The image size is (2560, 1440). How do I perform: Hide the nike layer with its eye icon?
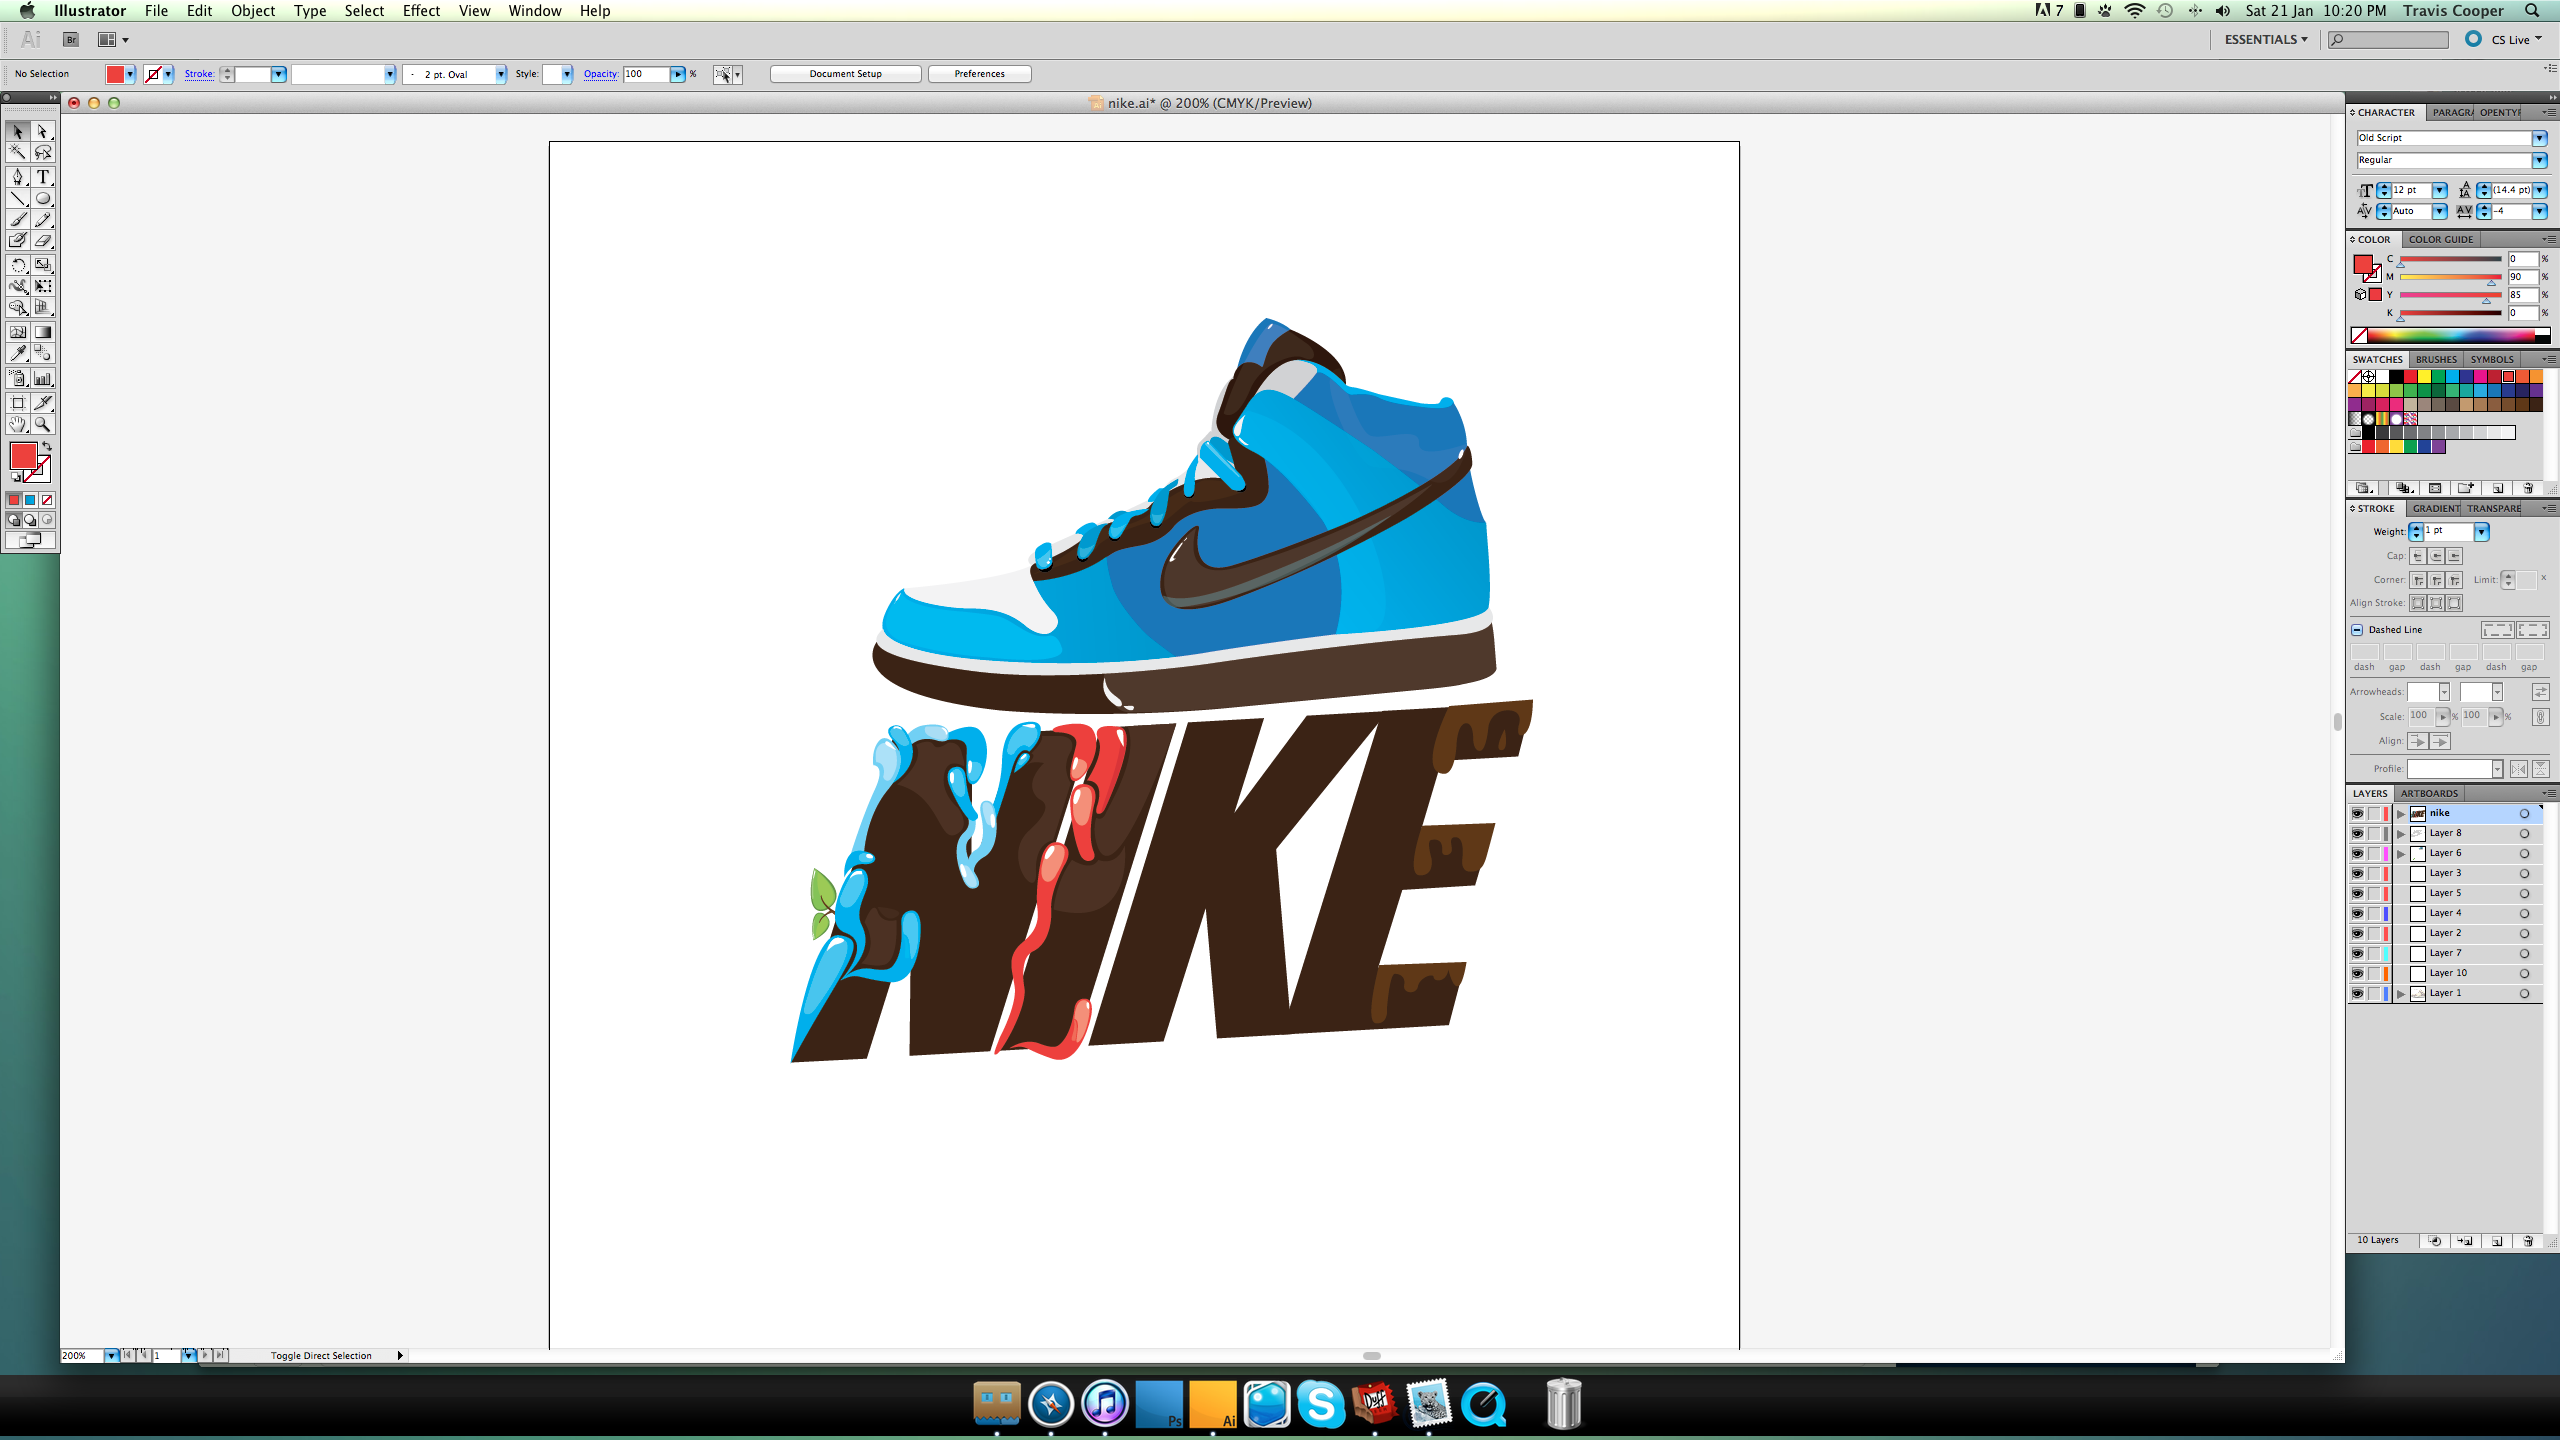point(2357,813)
